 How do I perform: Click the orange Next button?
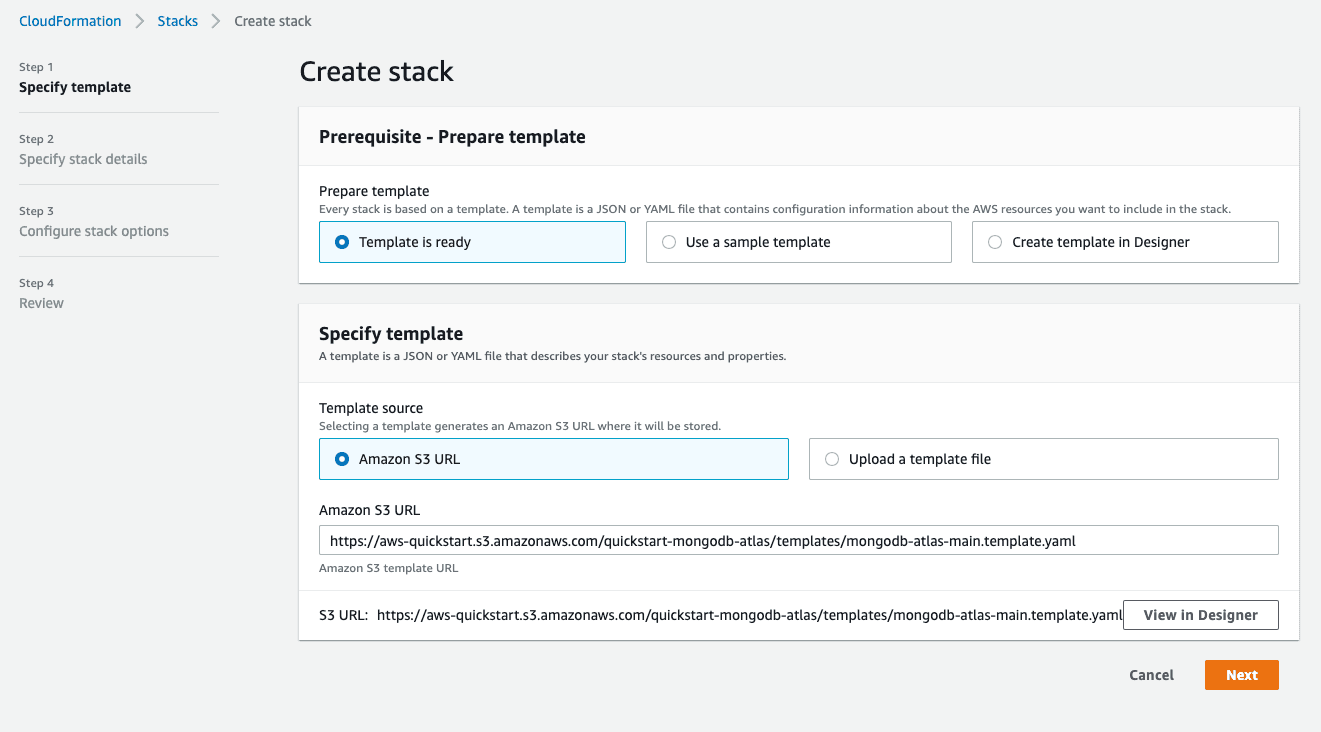1241,675
